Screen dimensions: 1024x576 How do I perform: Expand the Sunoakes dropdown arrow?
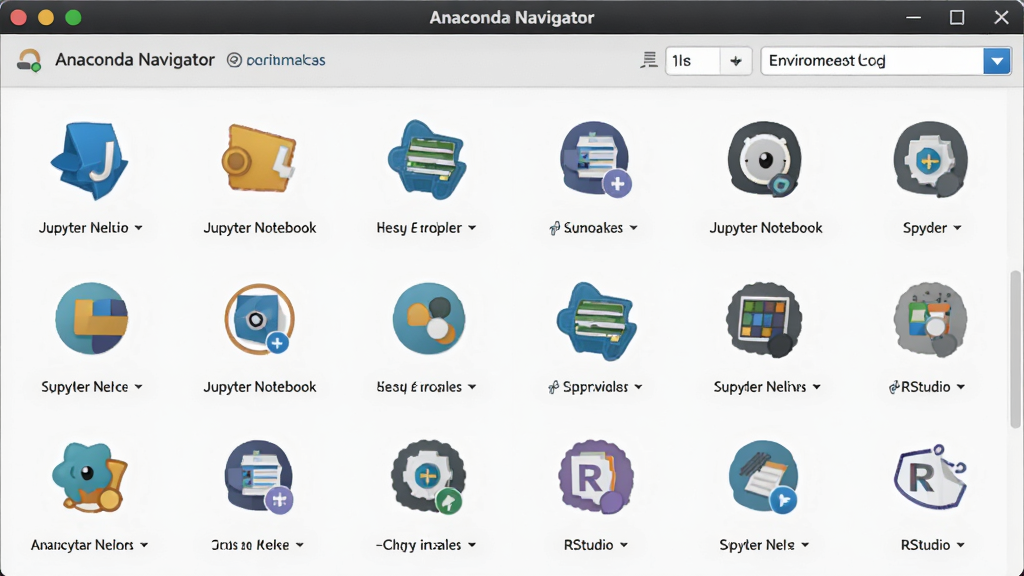[x=633, y=228]
